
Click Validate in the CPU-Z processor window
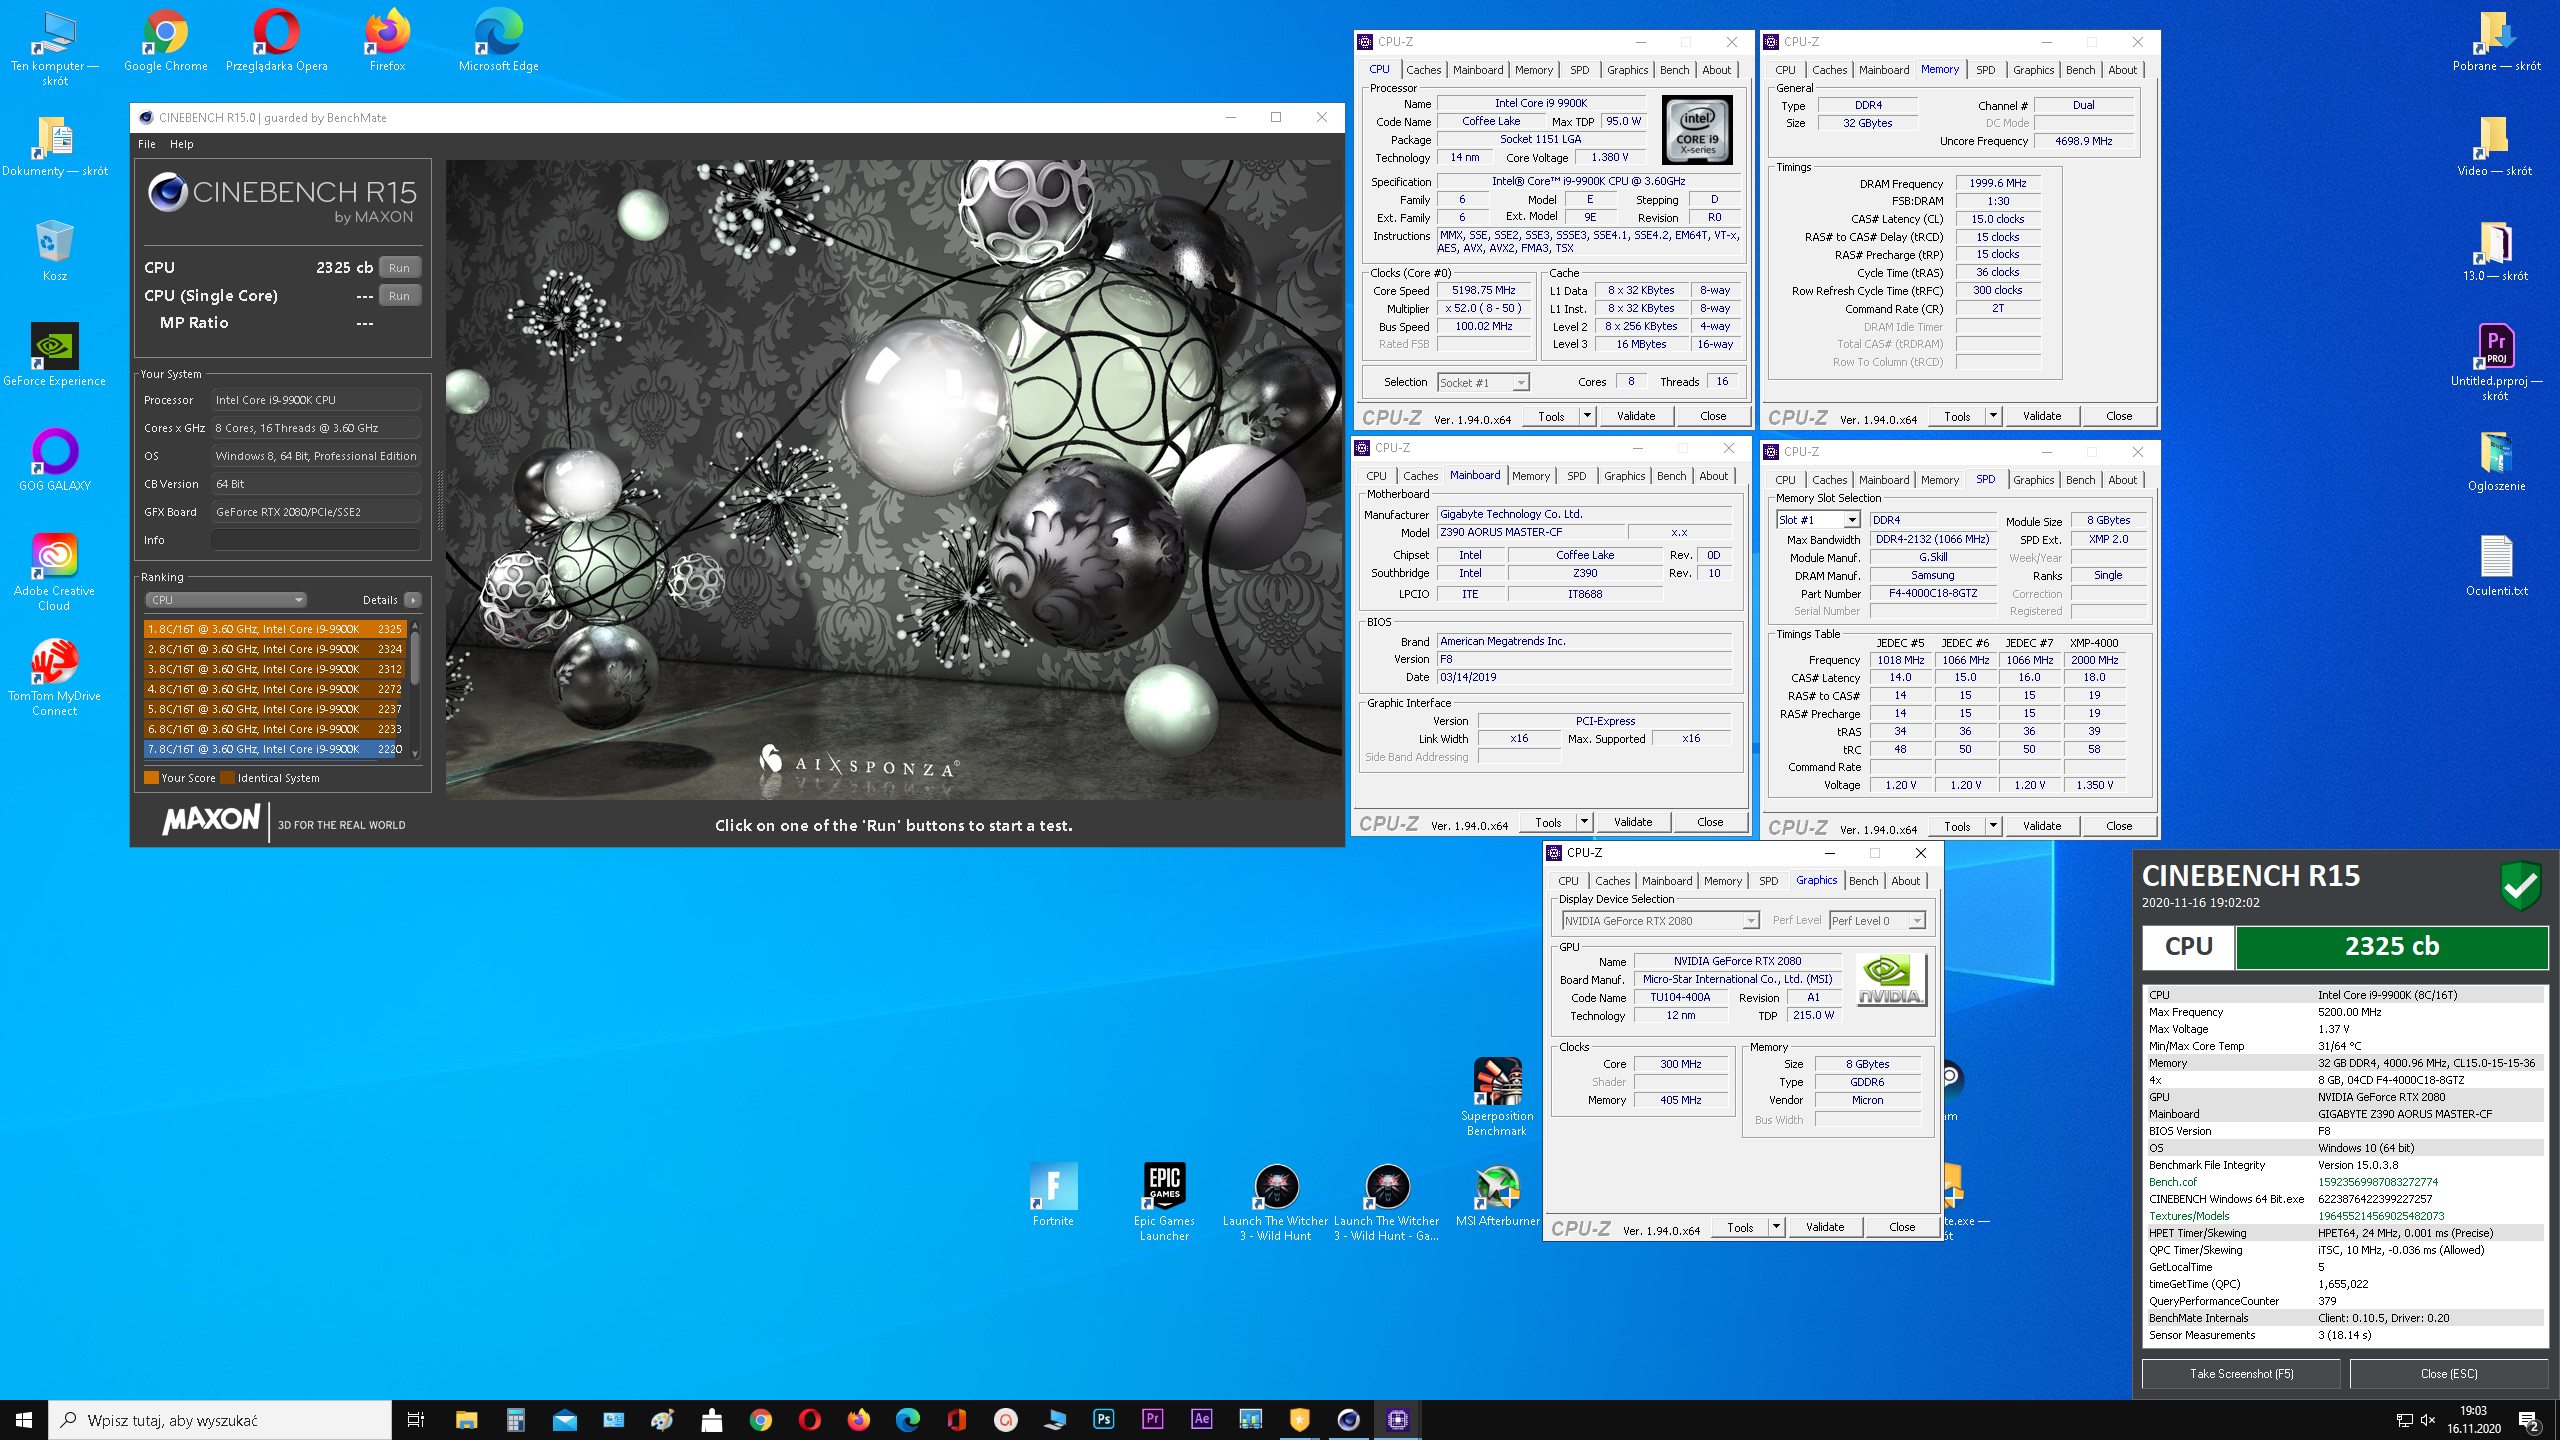click(1636, 416)
